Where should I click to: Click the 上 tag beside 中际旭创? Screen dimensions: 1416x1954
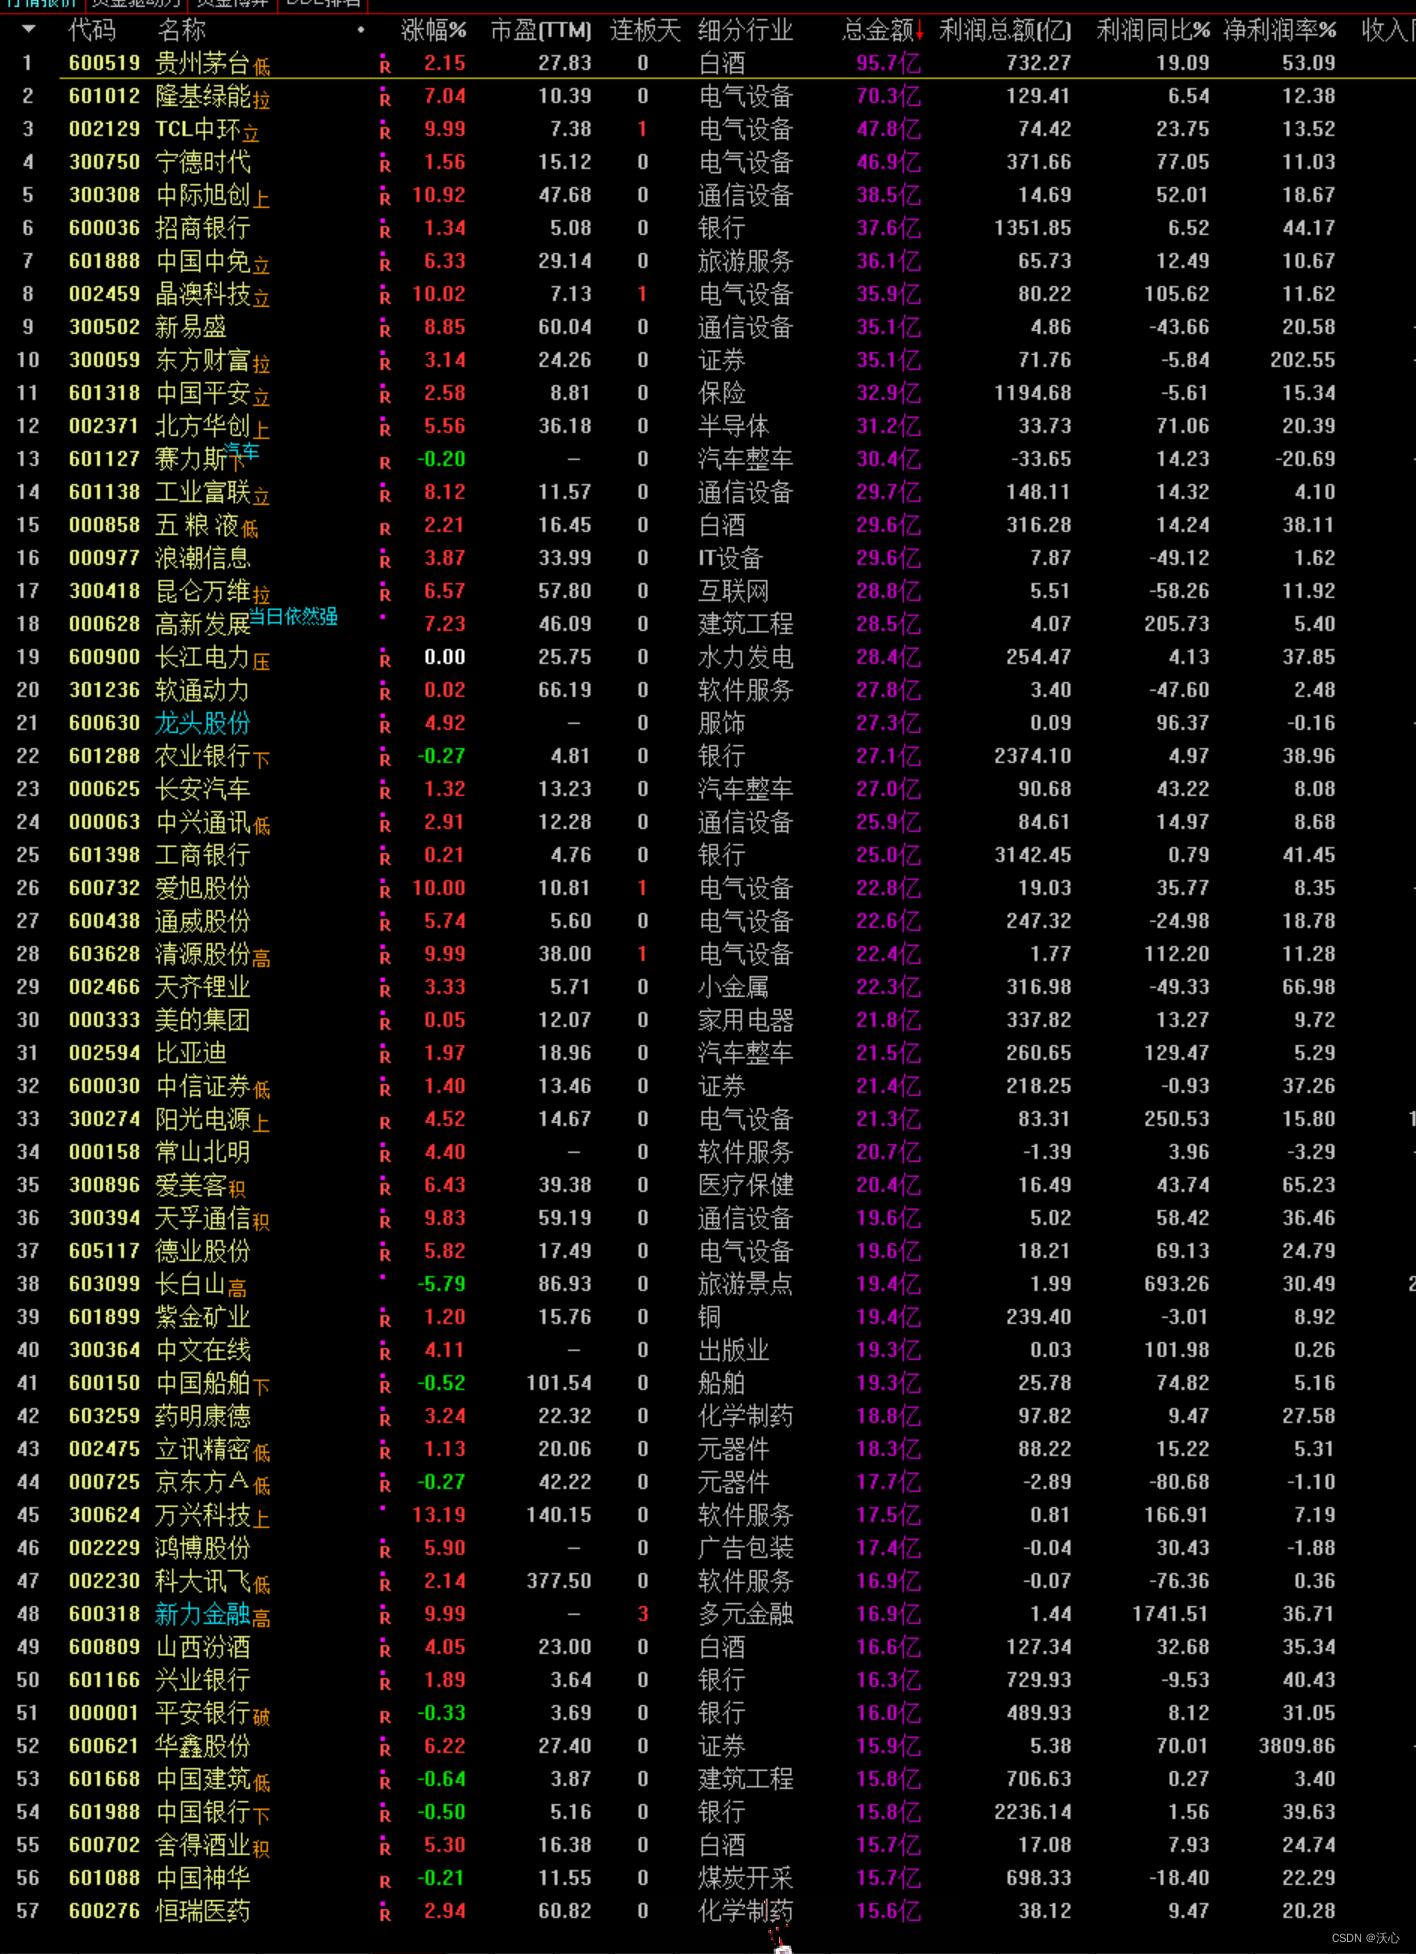click(262, 200)
